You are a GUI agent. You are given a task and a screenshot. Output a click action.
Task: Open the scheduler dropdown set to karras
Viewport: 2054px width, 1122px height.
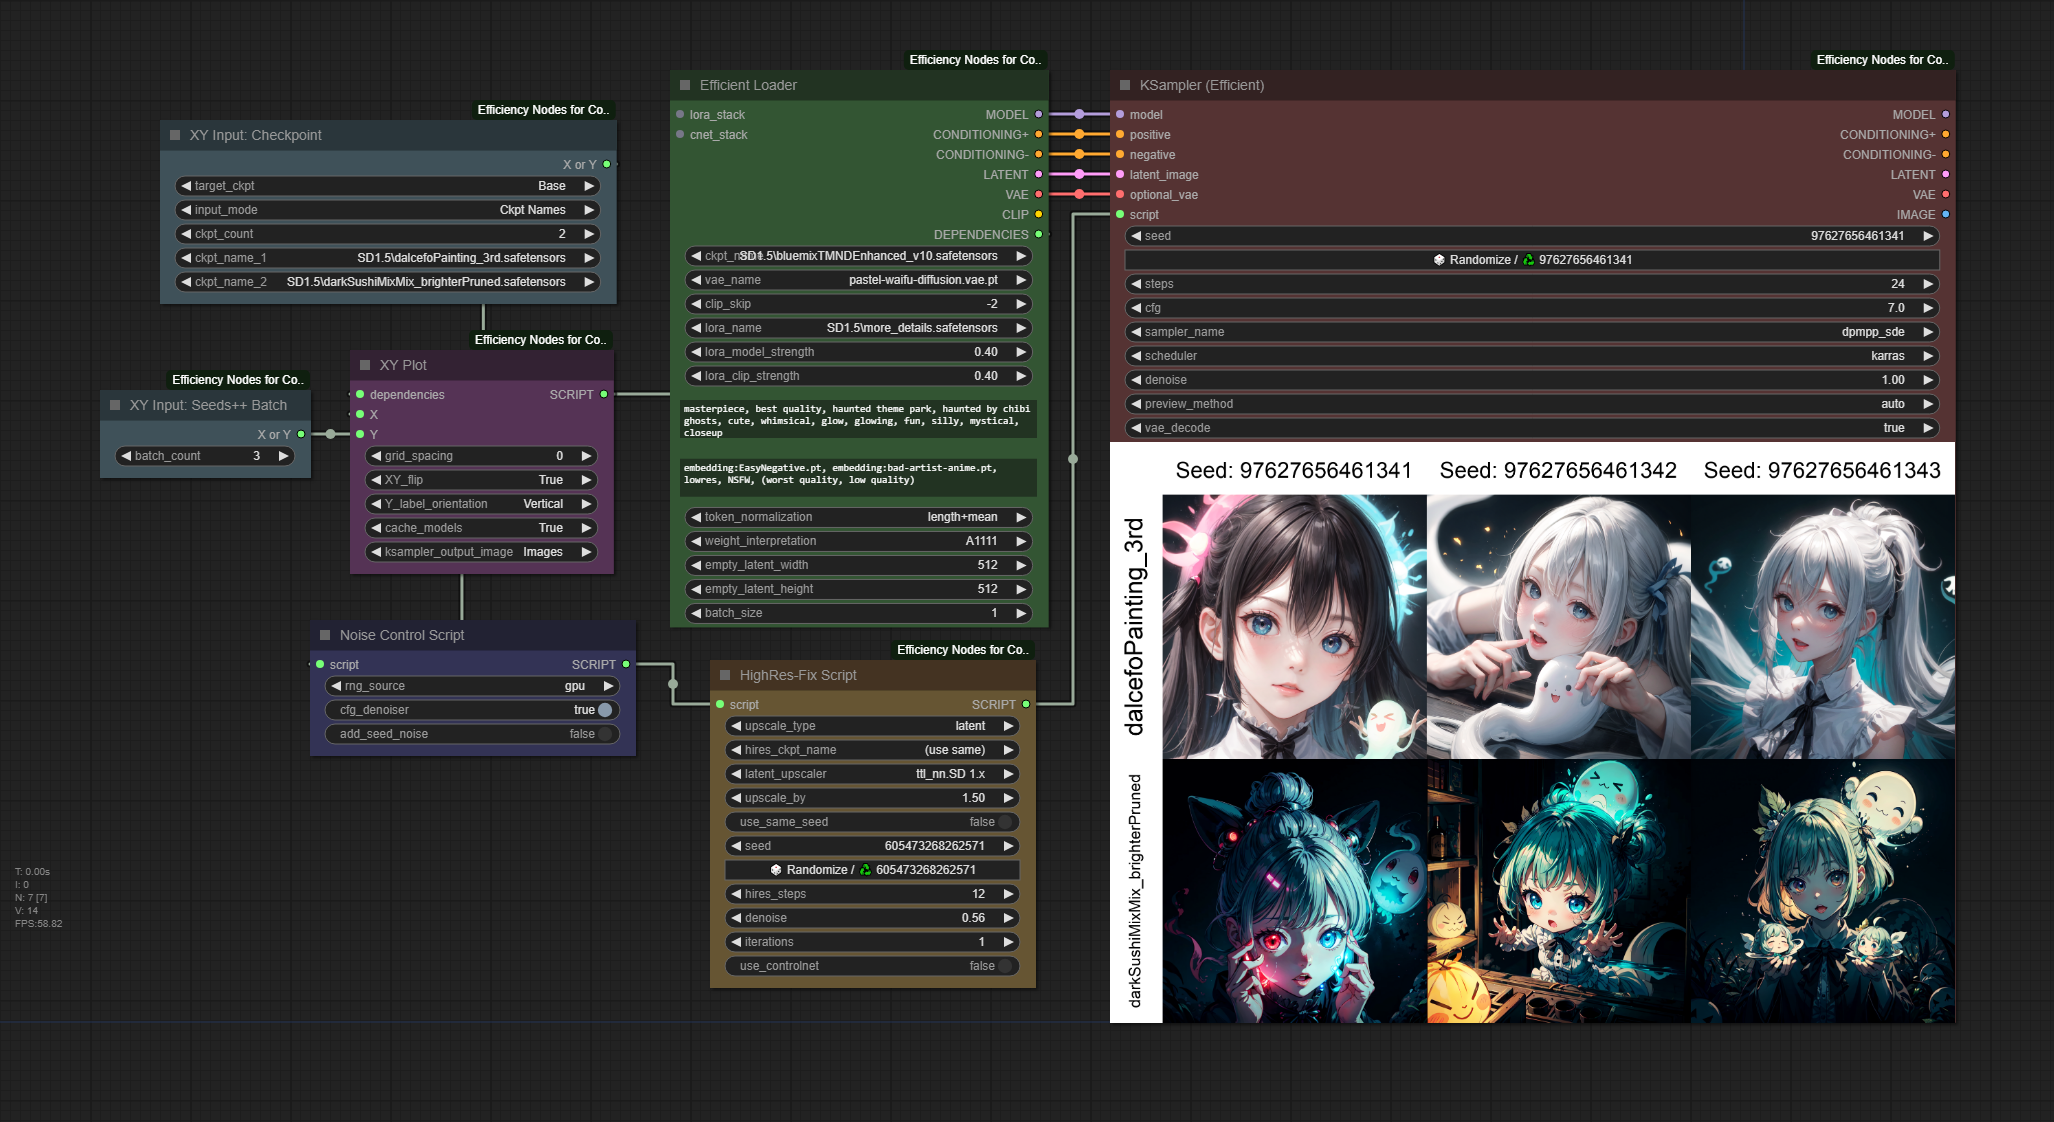pyautogui.click(x=1530, y=356)
